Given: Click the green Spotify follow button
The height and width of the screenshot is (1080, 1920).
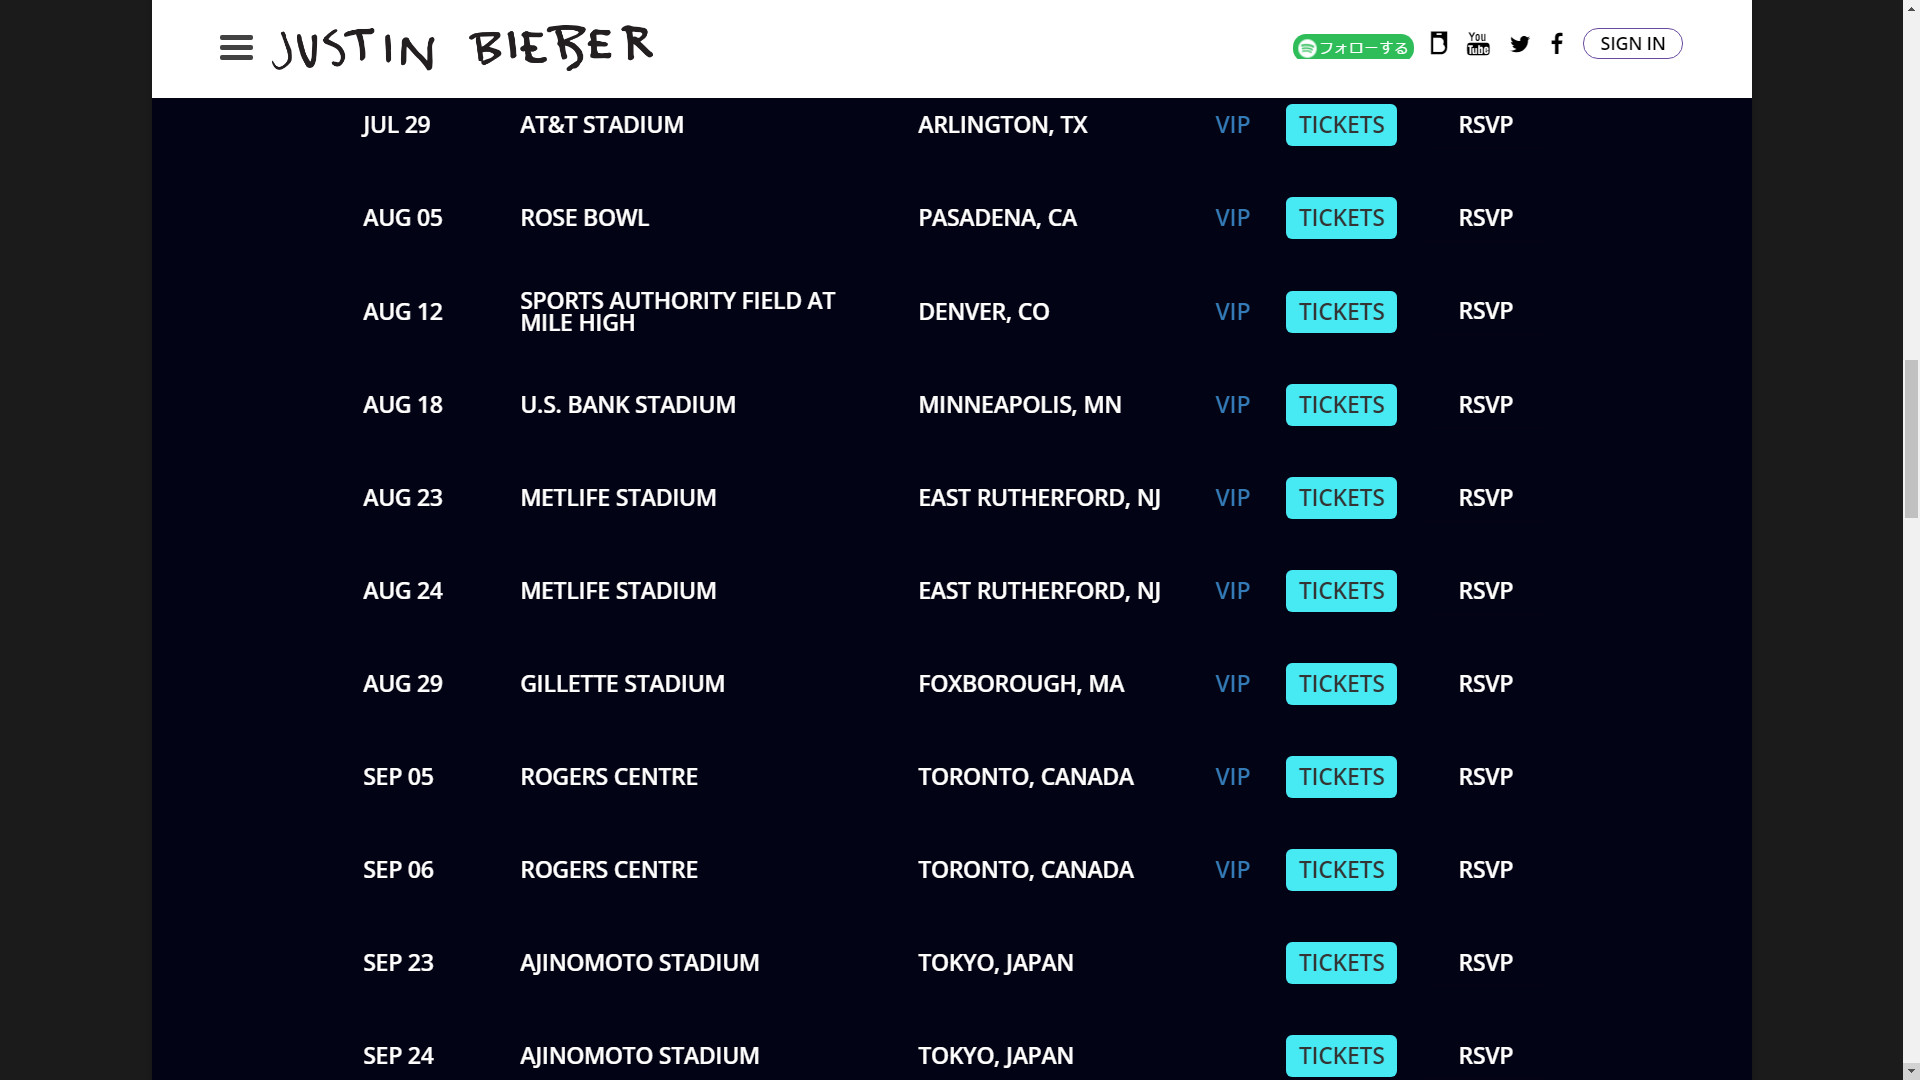Looking at the screenshot, I should point(1352,47).
